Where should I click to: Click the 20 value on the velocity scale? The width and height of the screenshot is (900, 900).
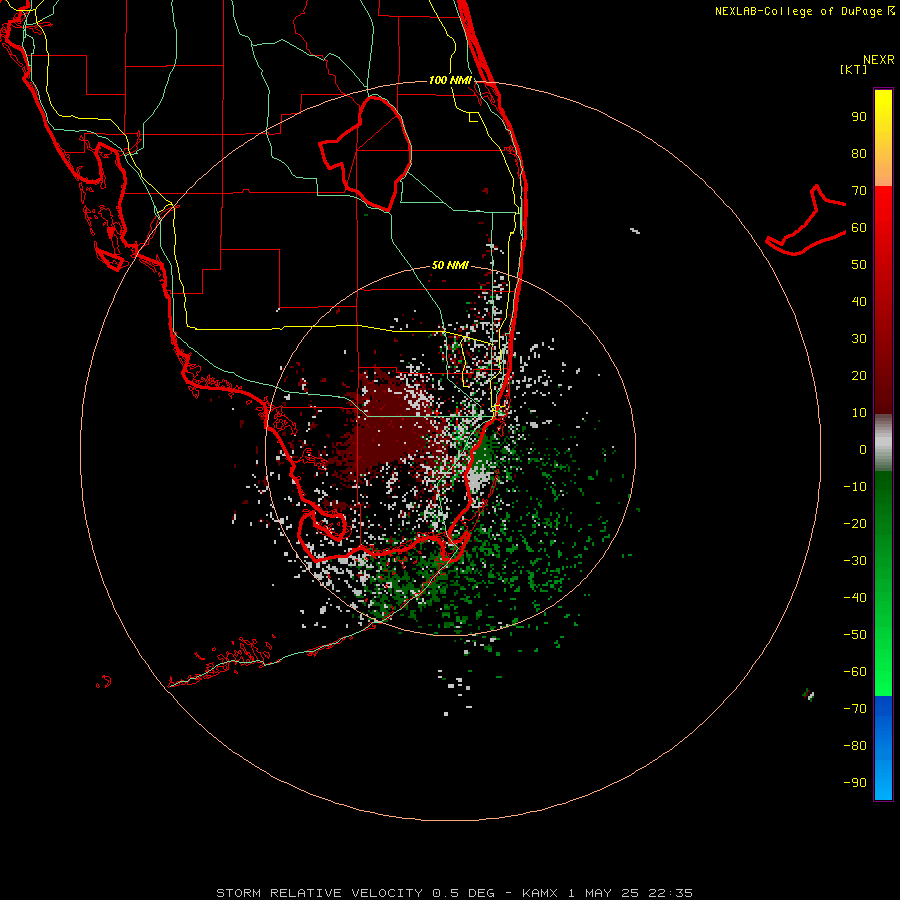point(859,375)
